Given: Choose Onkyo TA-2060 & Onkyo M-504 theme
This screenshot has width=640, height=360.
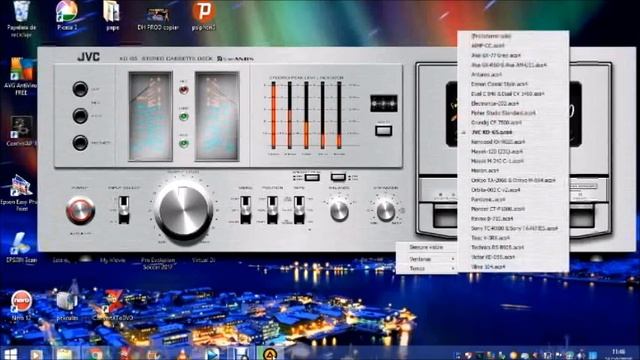Looking at the screenshot, I should 513,180.
